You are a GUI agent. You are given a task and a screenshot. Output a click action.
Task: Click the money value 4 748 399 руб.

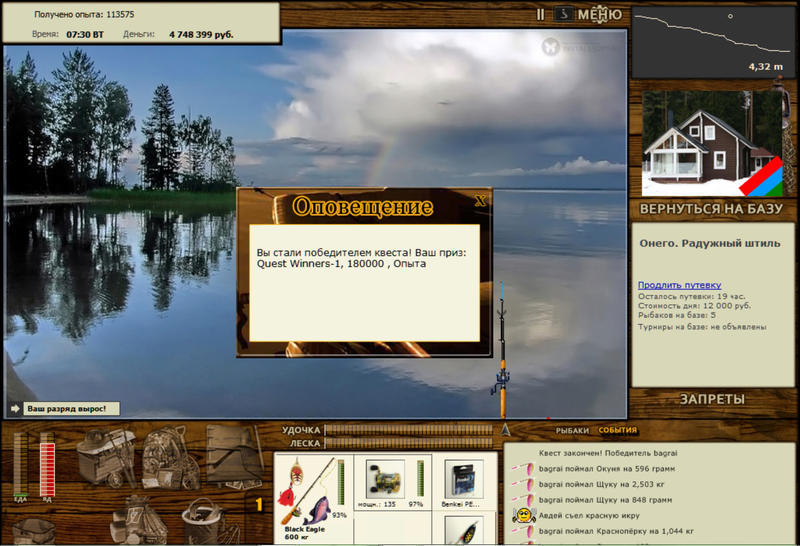tap(202, 35)
